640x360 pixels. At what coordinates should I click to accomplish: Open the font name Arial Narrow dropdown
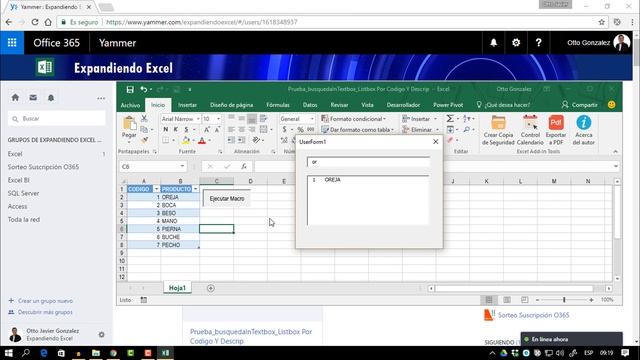tap(198, 119)
